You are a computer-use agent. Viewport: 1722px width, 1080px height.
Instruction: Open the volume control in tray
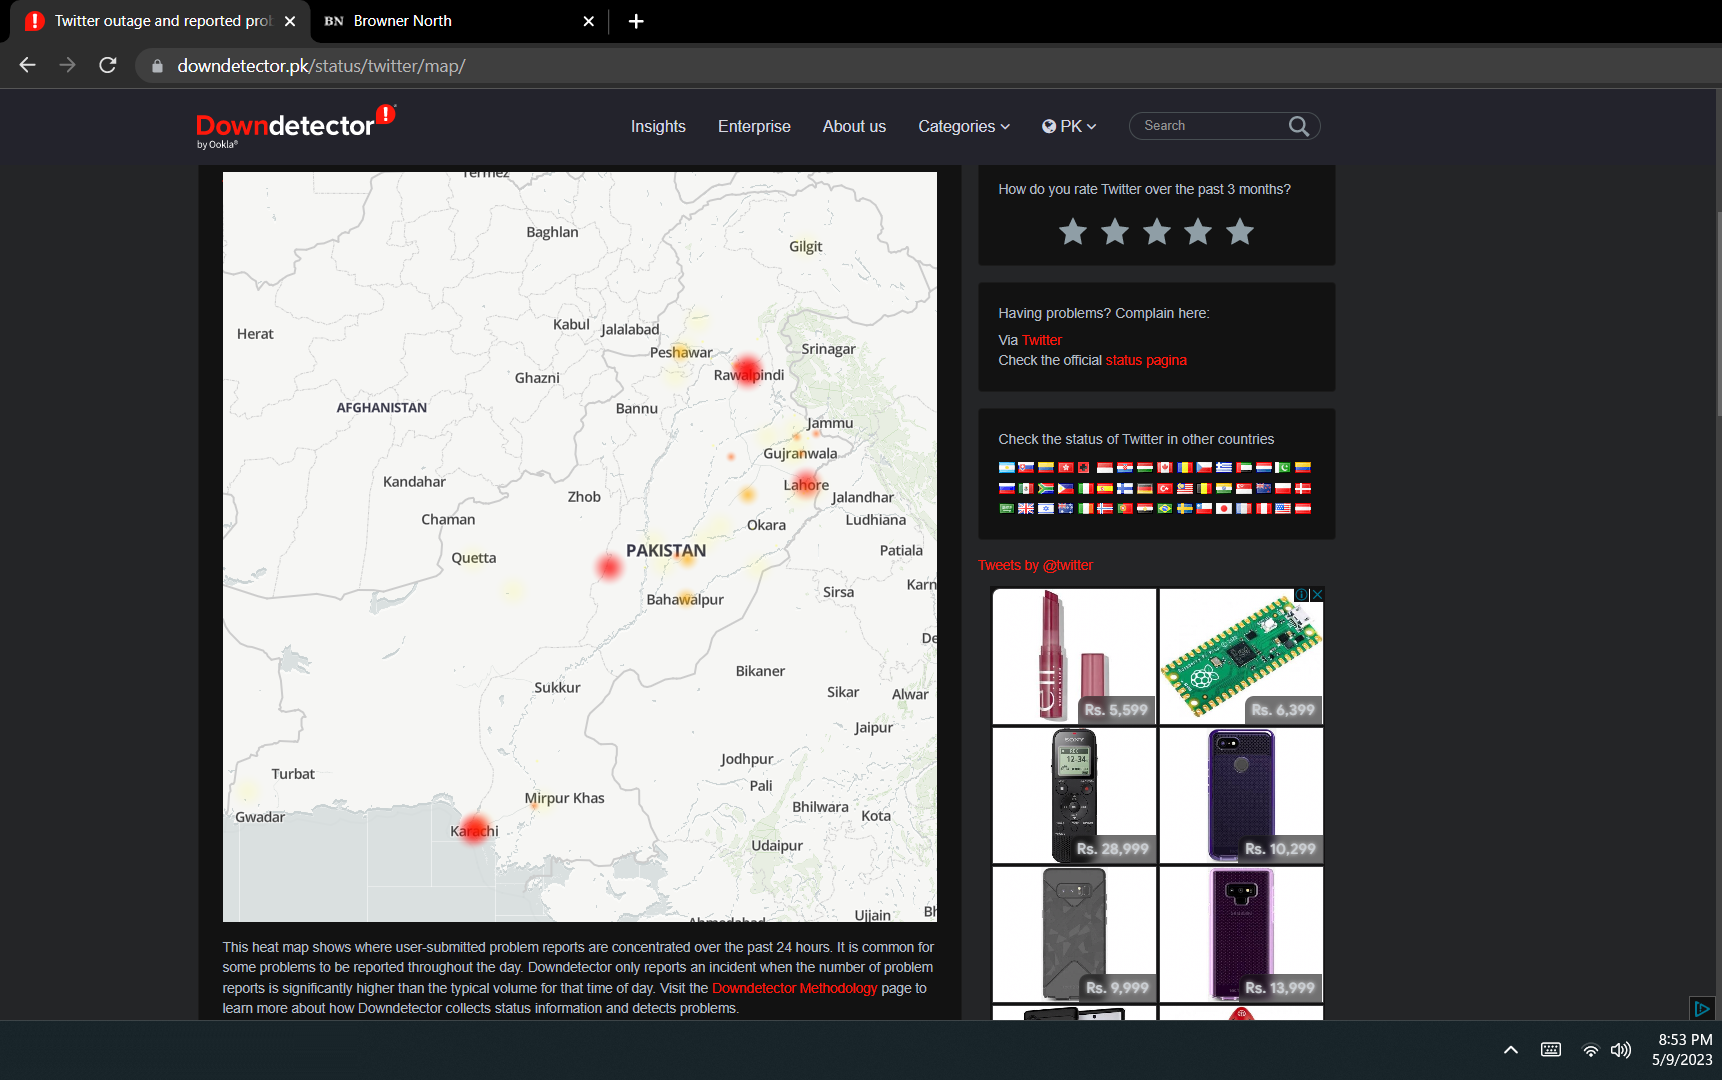point(1621,1050)
